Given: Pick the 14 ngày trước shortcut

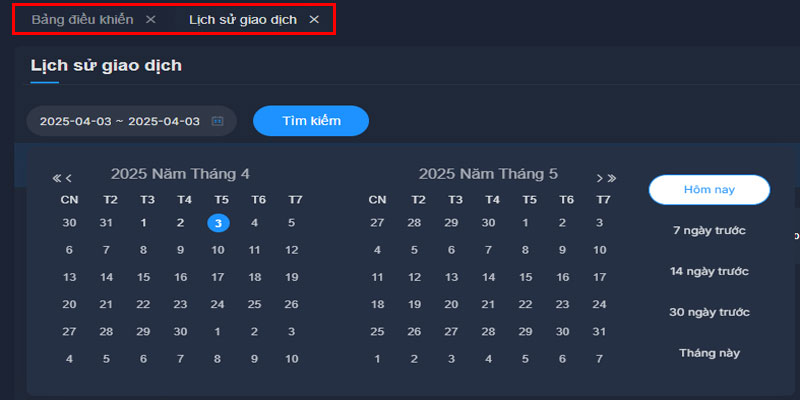Looking at the screenshot, I should coord(709,272).
